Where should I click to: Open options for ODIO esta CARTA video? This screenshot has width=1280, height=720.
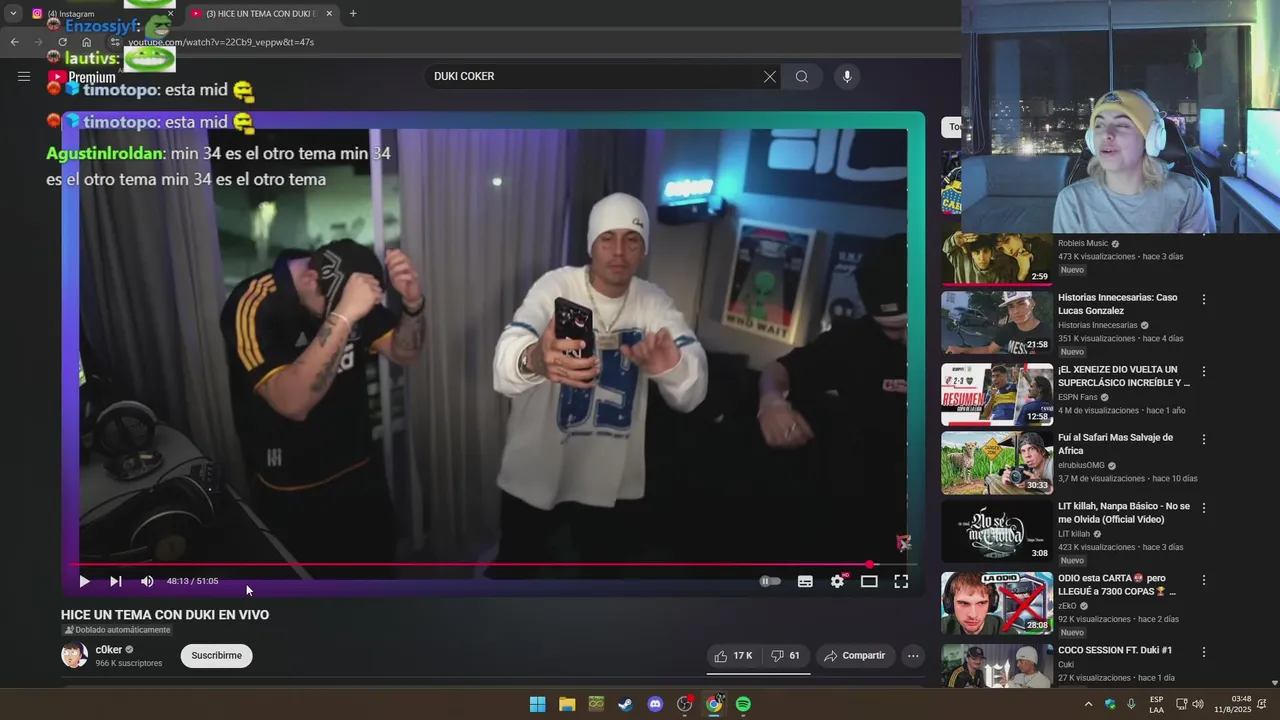(x=1203, y=580)
